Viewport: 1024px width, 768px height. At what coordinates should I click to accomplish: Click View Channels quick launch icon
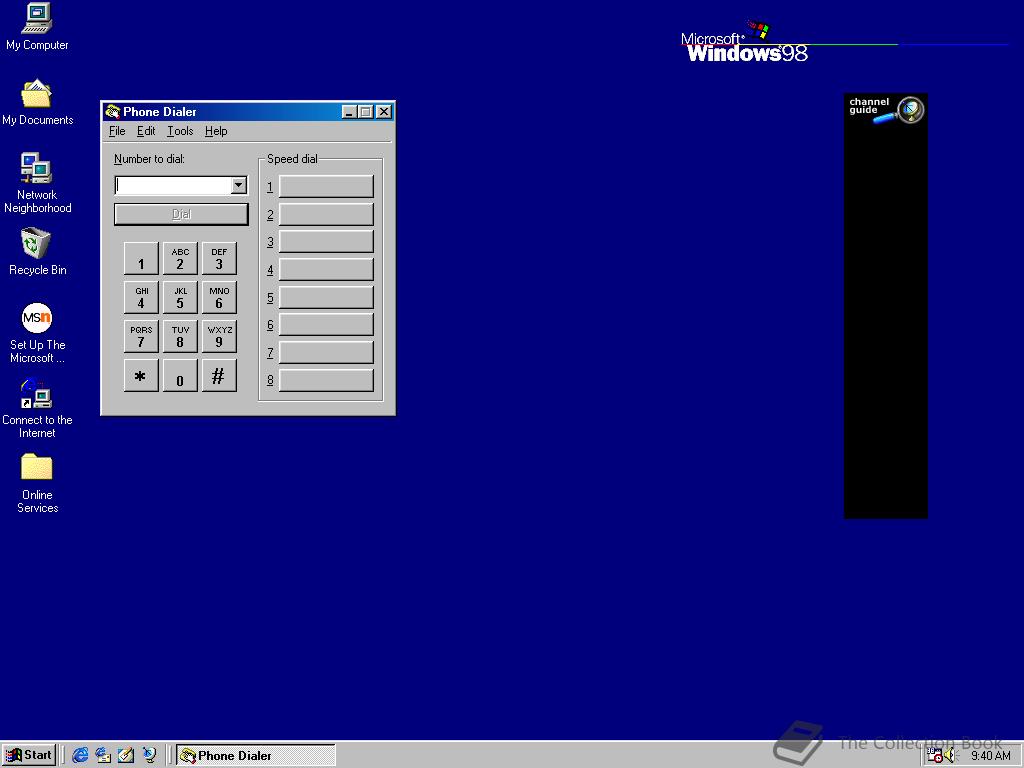tap(150, 755)
